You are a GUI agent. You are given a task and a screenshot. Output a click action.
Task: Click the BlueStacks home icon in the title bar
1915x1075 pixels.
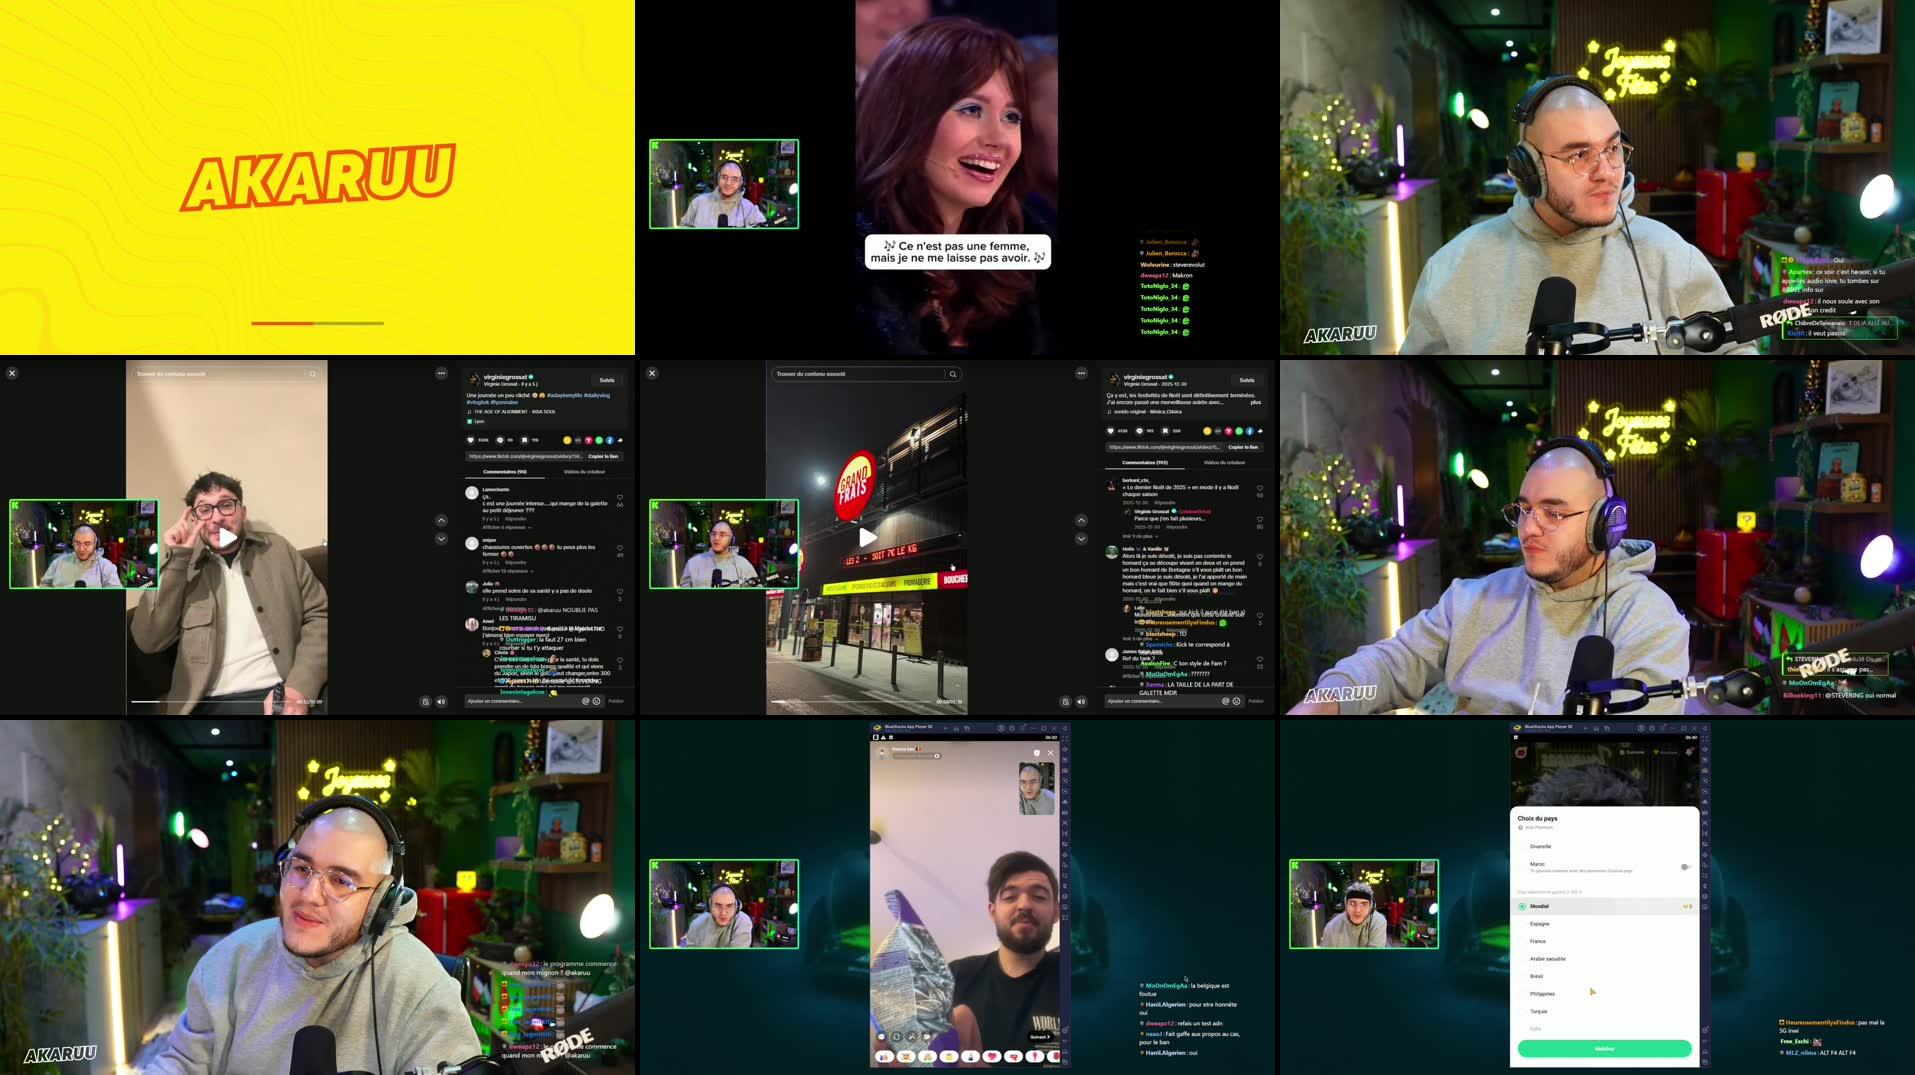(x=957, y=729)
